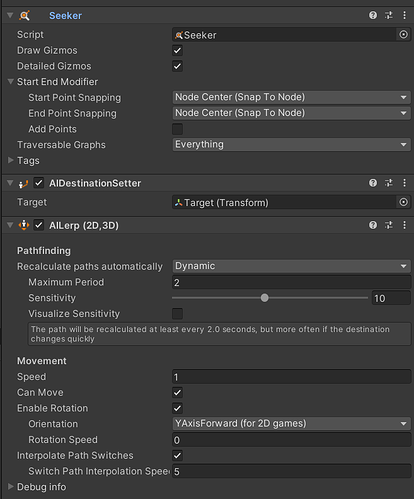Click the Maximum Period input field
This screenshot has width=414, height=499.
[x=291, y=282]
